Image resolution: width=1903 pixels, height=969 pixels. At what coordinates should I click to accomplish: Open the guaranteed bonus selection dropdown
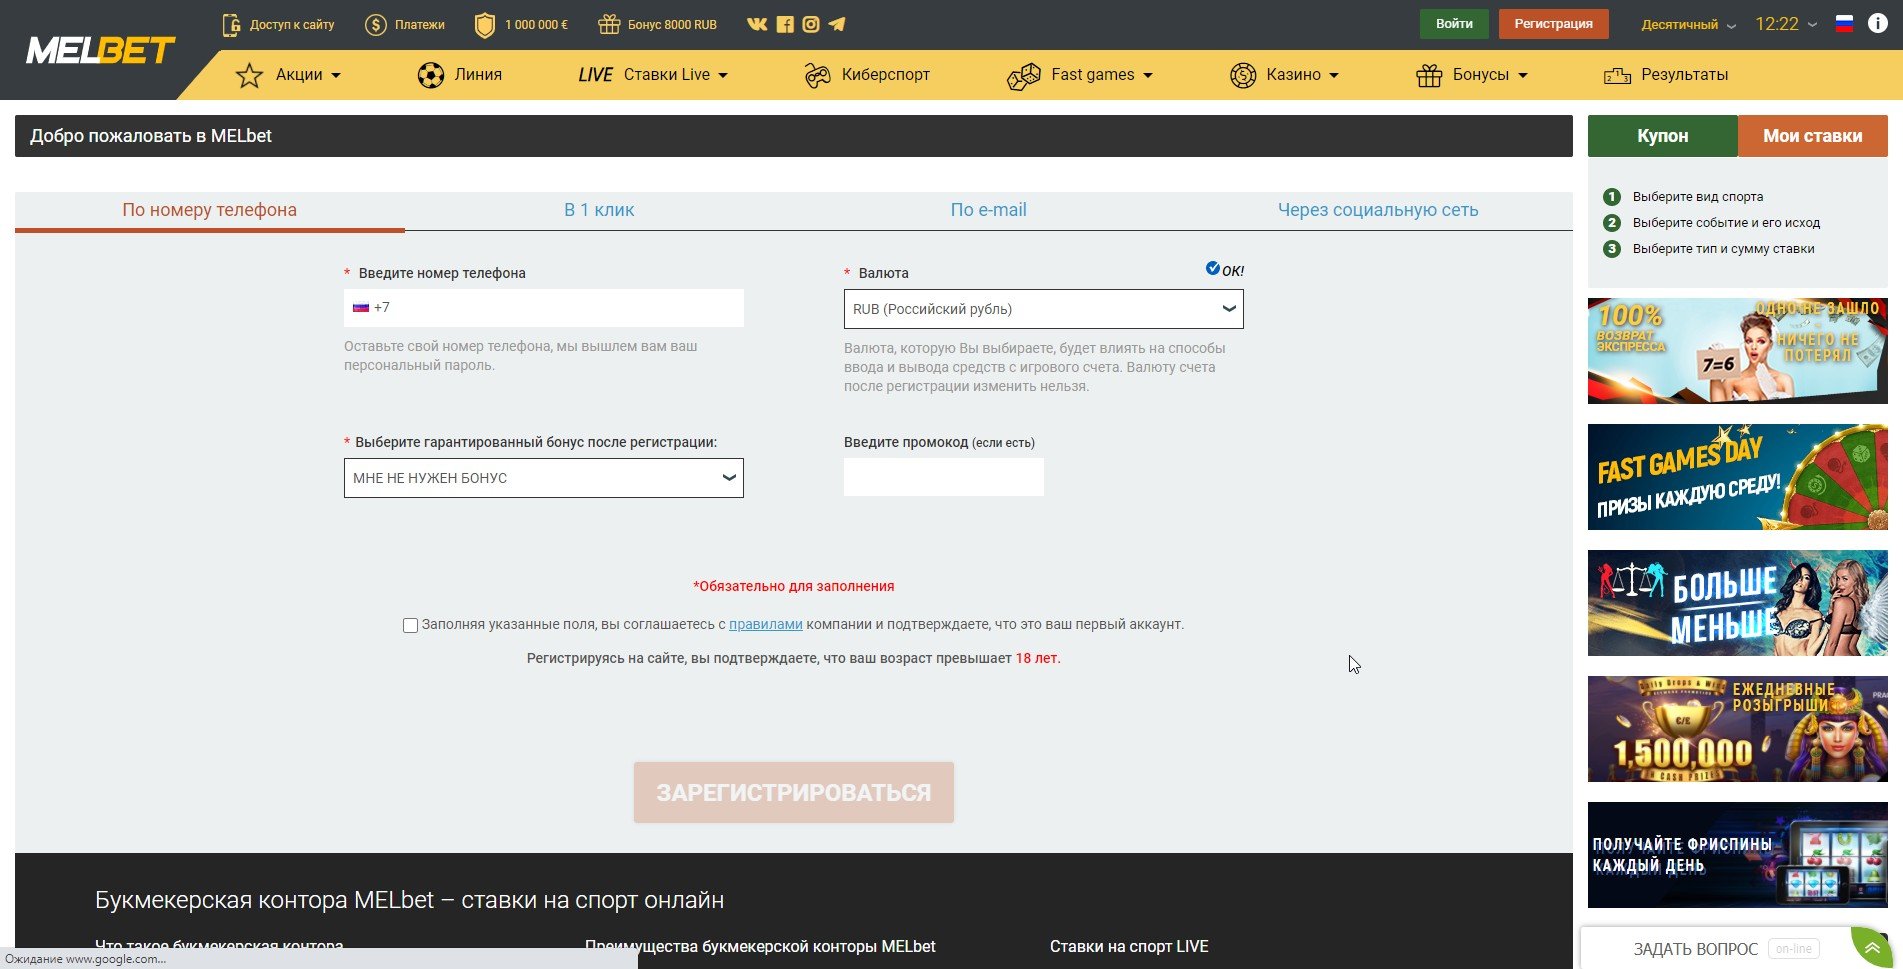[543, 478]
